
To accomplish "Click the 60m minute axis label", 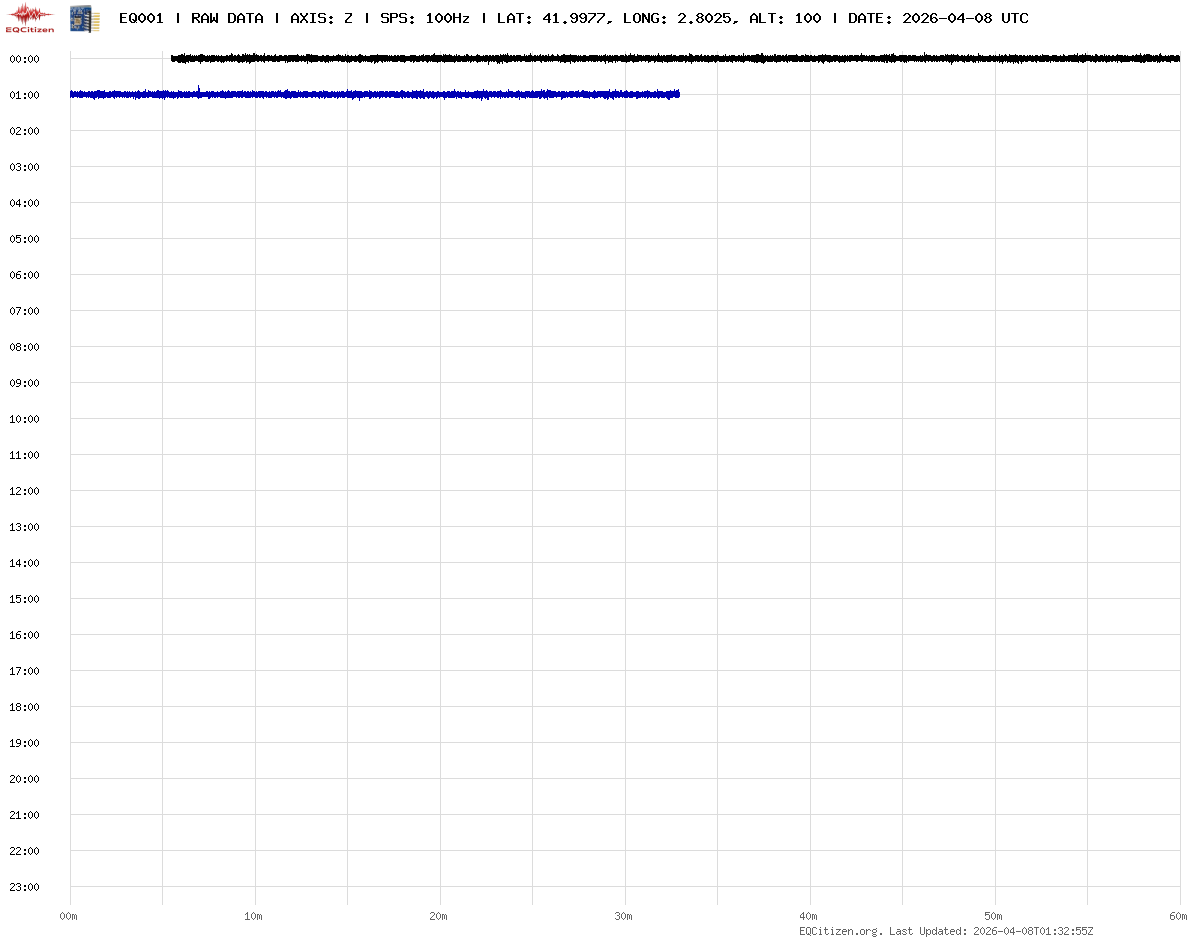I will tap(1179, 916).
